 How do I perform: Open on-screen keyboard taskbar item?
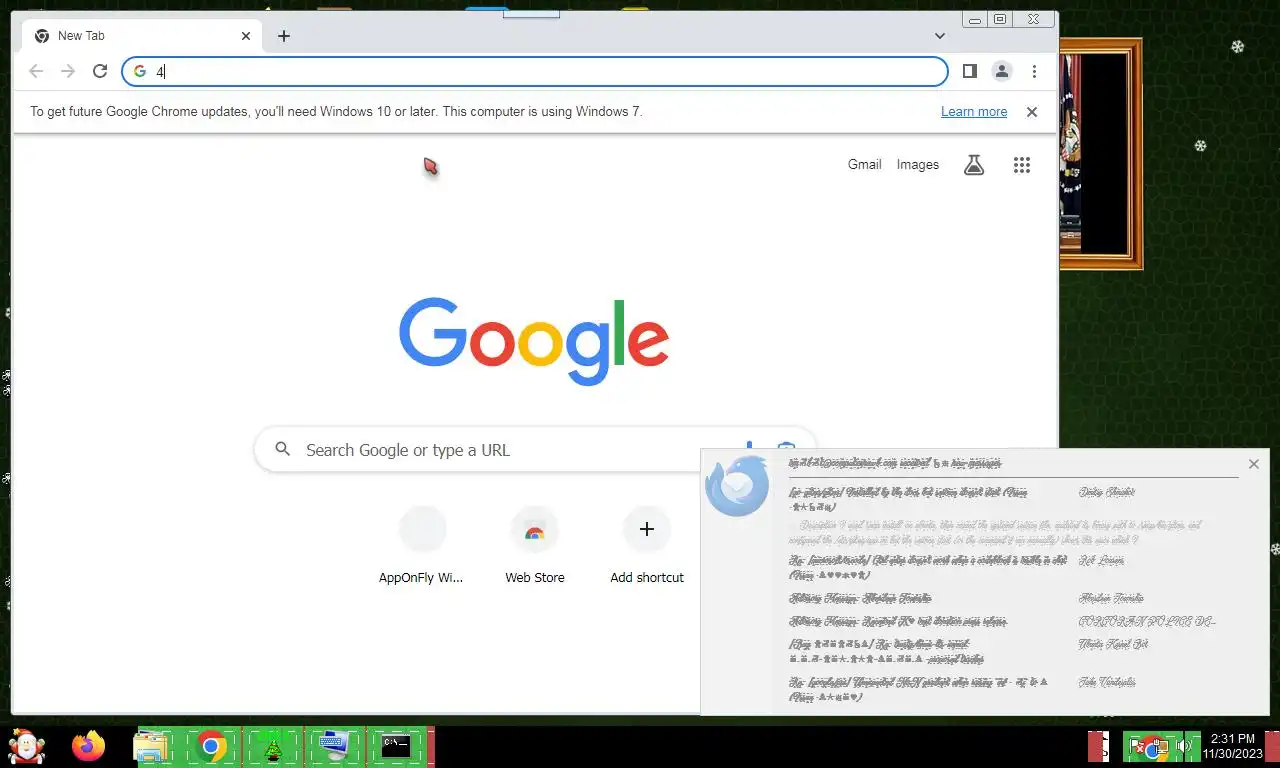(334, 747)
